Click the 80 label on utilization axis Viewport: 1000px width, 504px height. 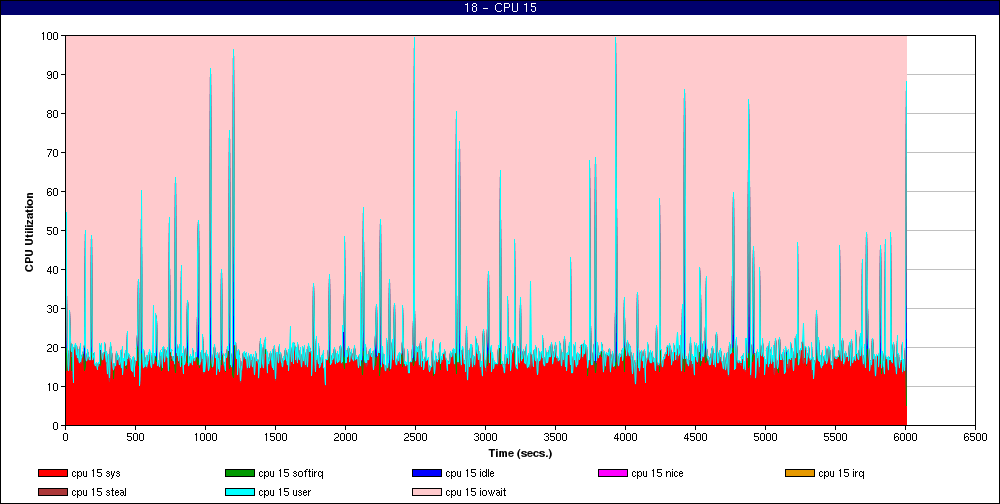(53, 114)
